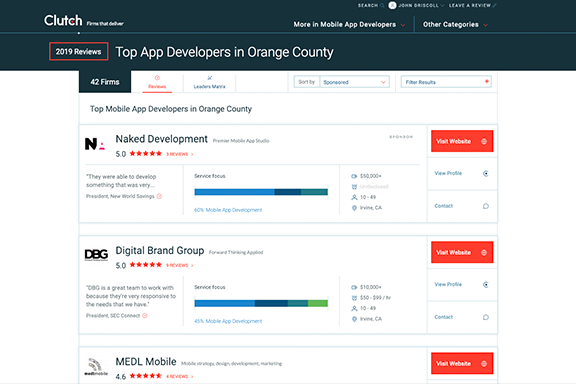Click 60% Mobile App Development link
Image resolution: width=576 pixels, height=384 pixels.
(228, 210)
